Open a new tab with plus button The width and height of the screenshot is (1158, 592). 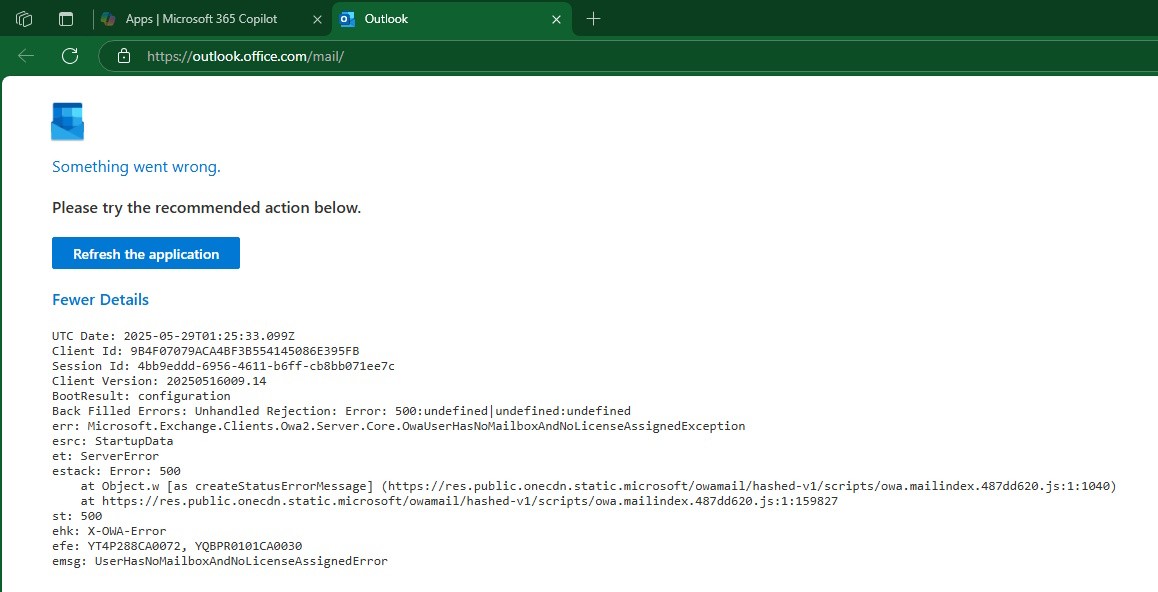(593, 19)
